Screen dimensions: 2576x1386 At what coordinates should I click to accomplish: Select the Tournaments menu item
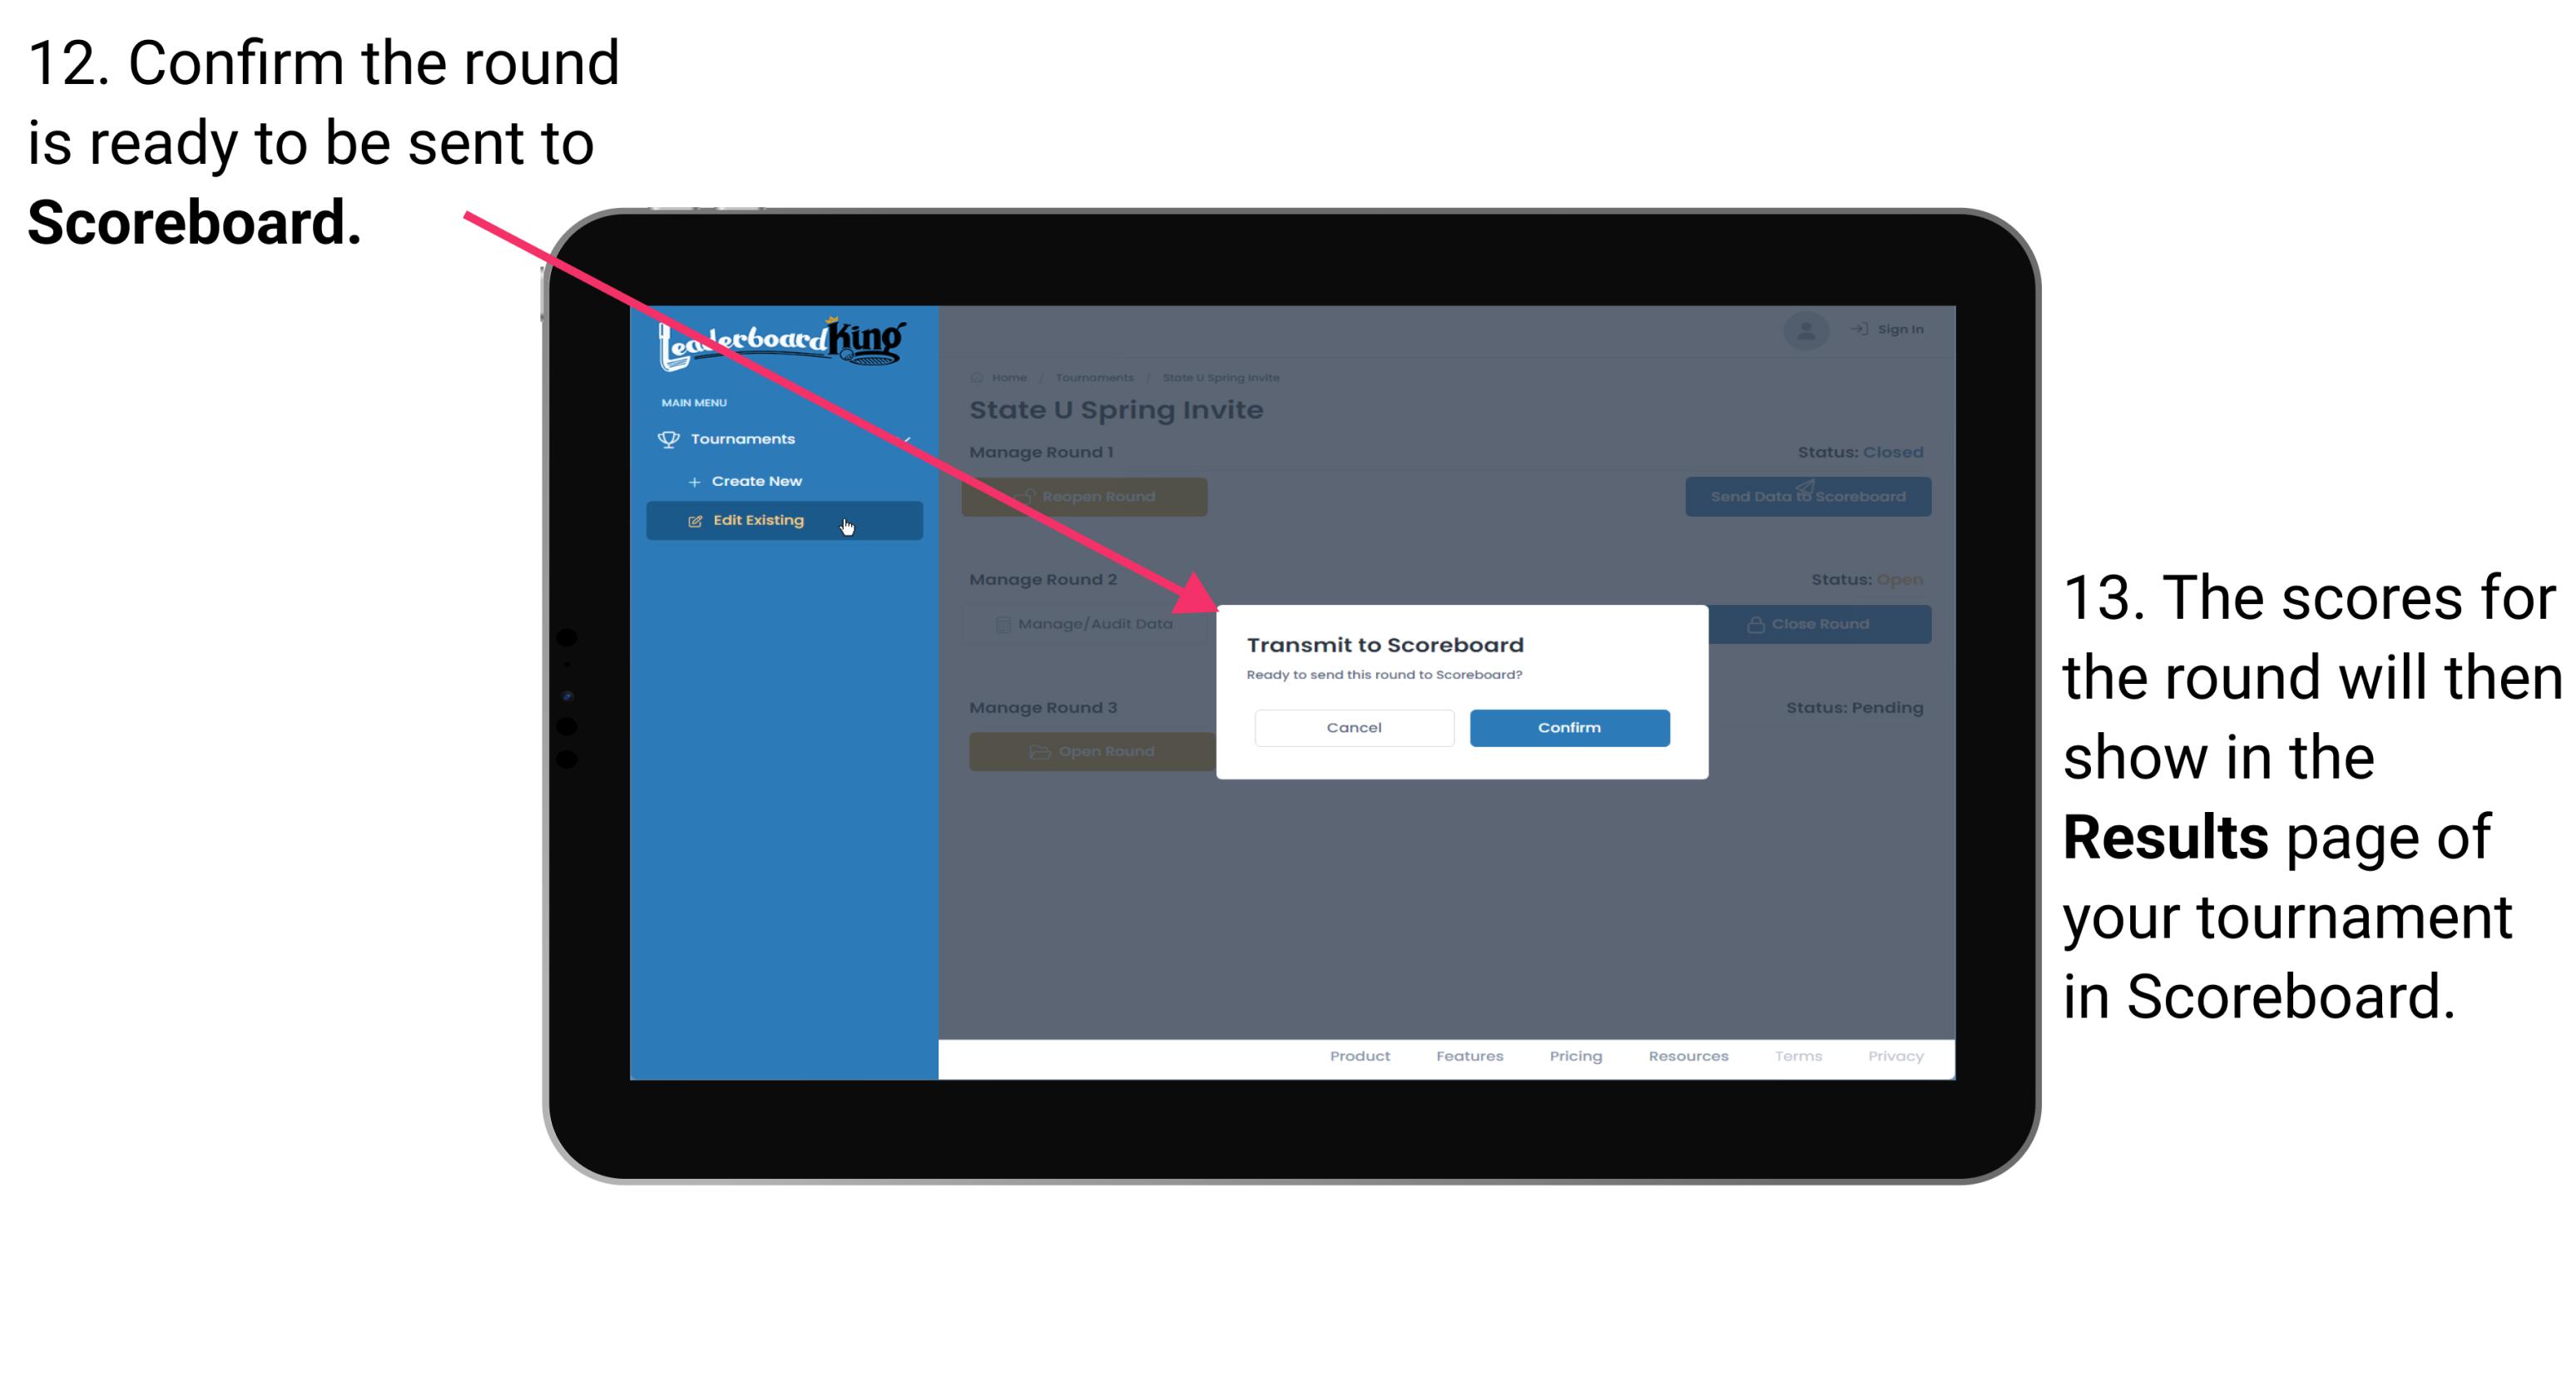745,438
